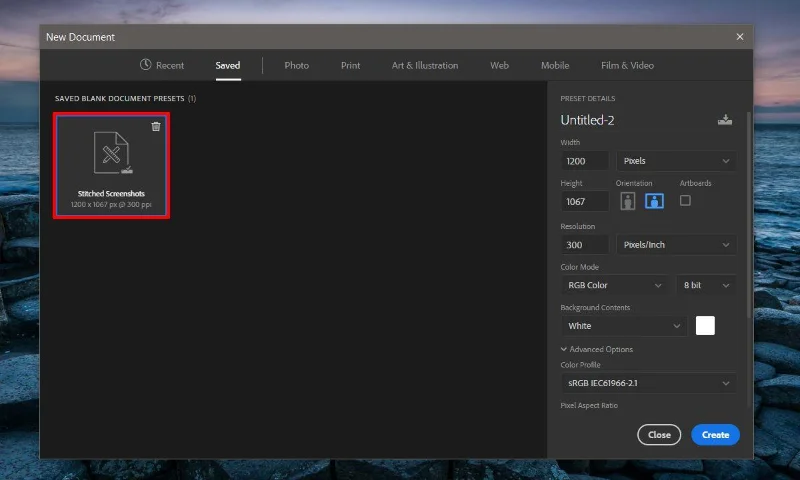Select landscape orientation icon
Viewport: 800px width, 480px height.
click(x=655, y=201)
